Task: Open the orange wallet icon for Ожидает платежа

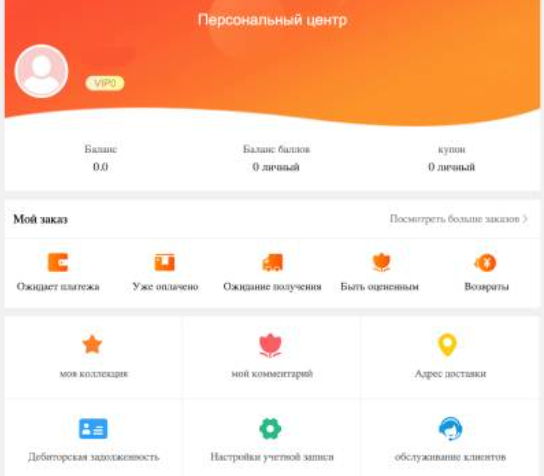Action: [x=58, y=262]
